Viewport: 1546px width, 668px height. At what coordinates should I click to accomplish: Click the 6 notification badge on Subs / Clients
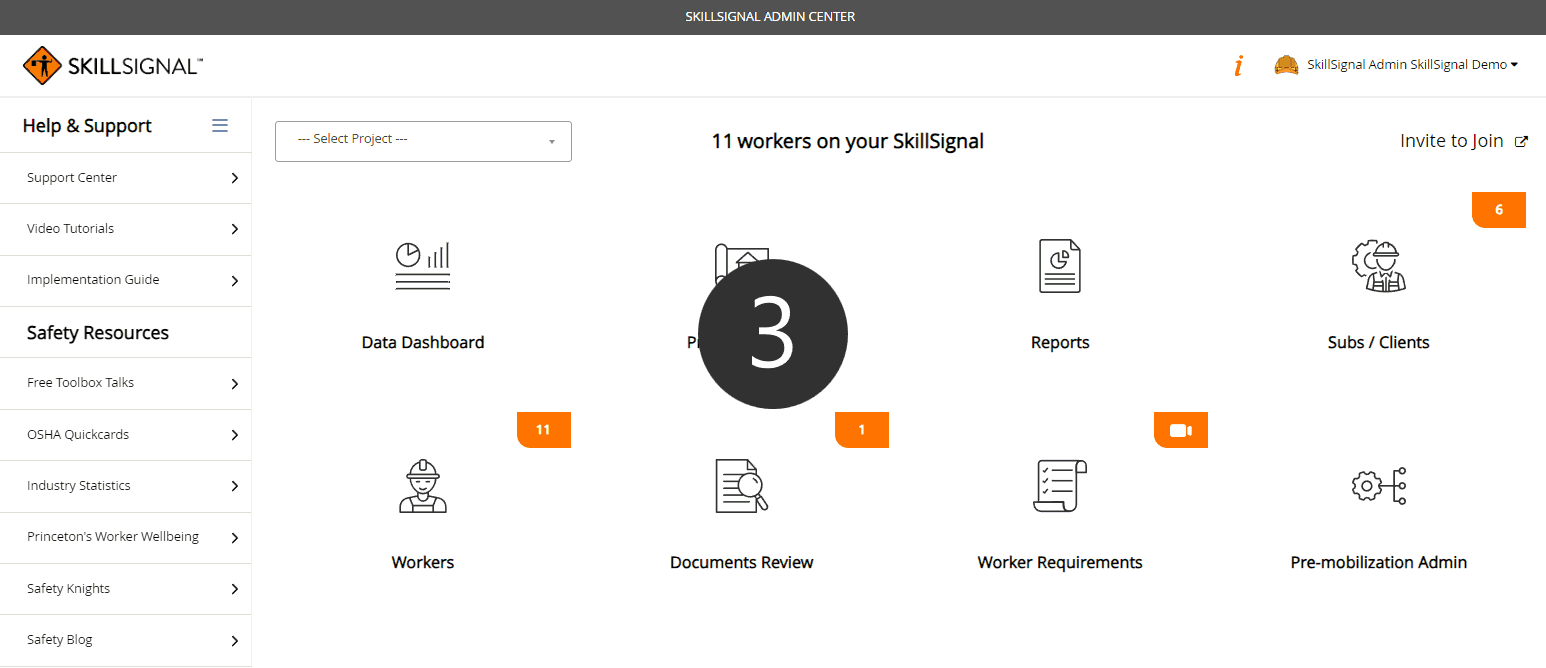1498,209
